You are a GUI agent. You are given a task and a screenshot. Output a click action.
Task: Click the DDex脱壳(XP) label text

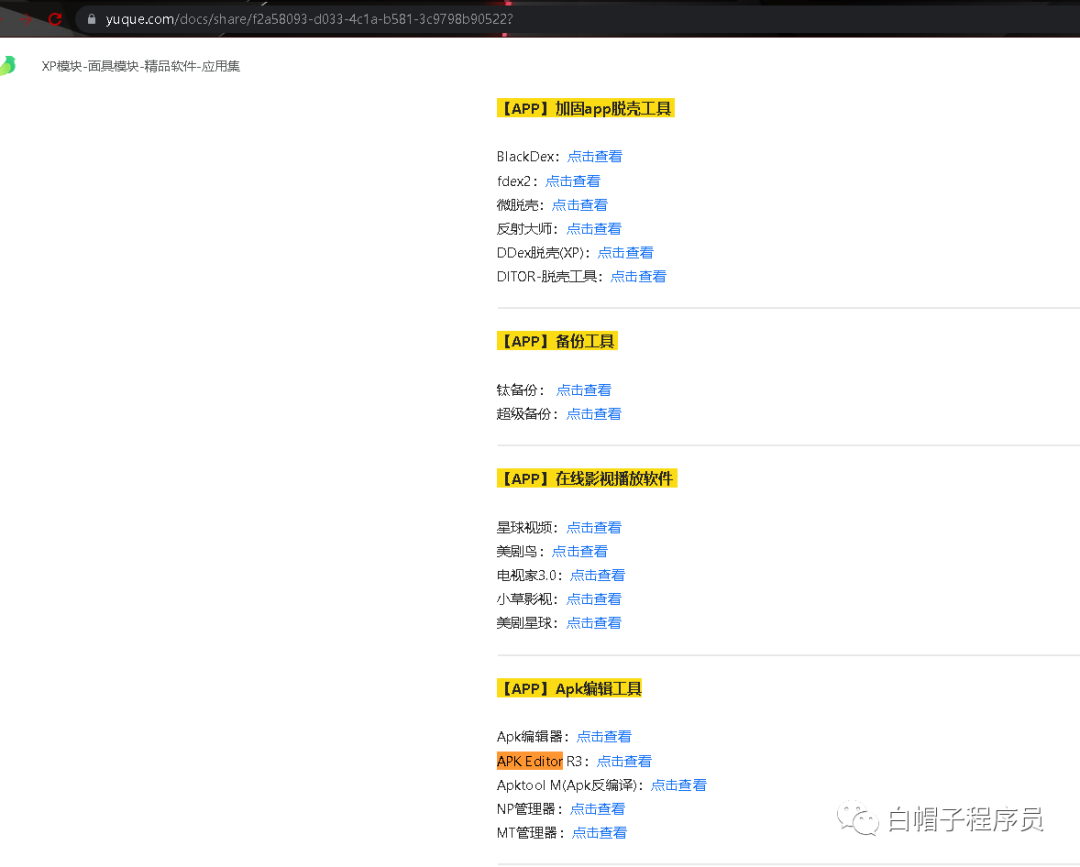(541, 253)
